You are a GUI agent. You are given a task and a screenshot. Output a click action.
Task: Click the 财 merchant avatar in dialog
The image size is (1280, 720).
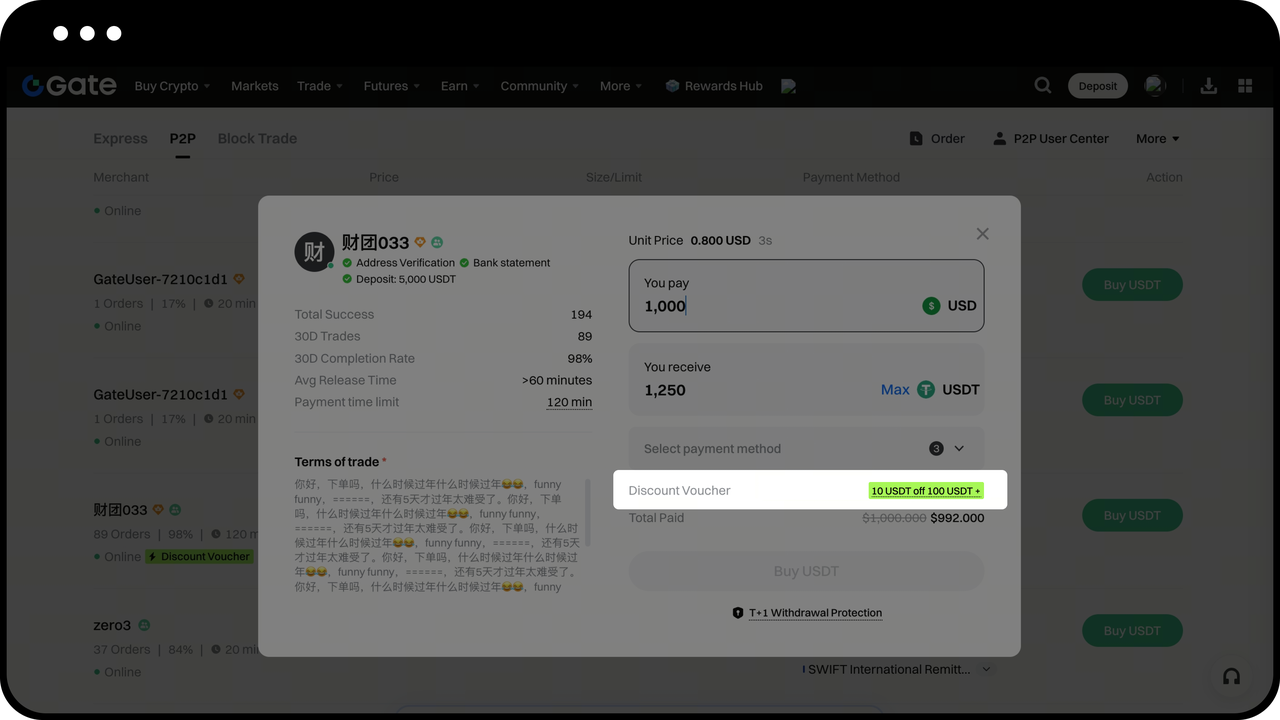[x=314, y=252]
